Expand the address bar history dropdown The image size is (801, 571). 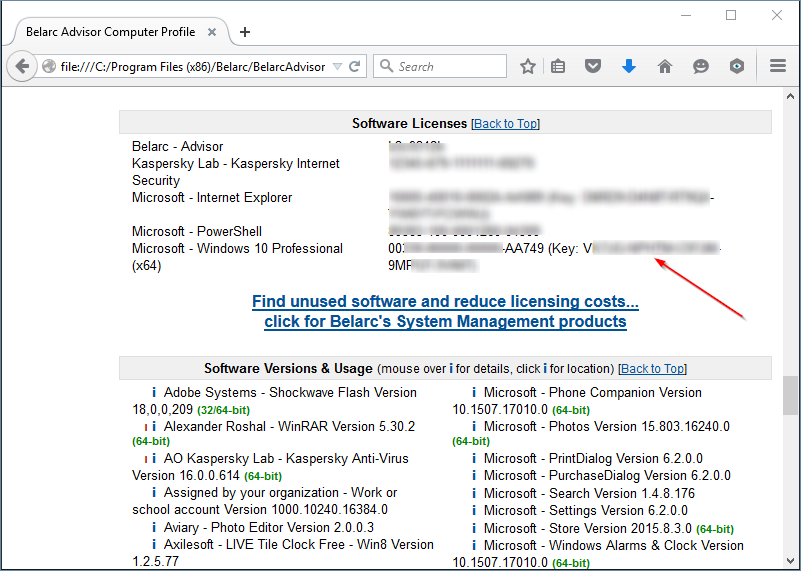[337, 67]
